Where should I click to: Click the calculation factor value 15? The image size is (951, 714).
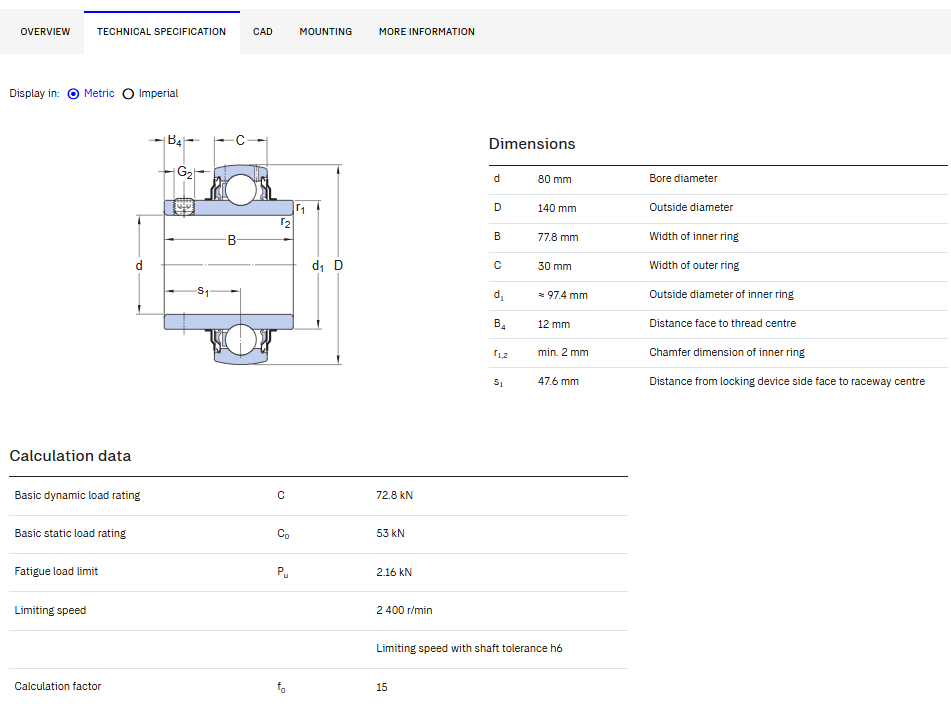pos(381,687)
